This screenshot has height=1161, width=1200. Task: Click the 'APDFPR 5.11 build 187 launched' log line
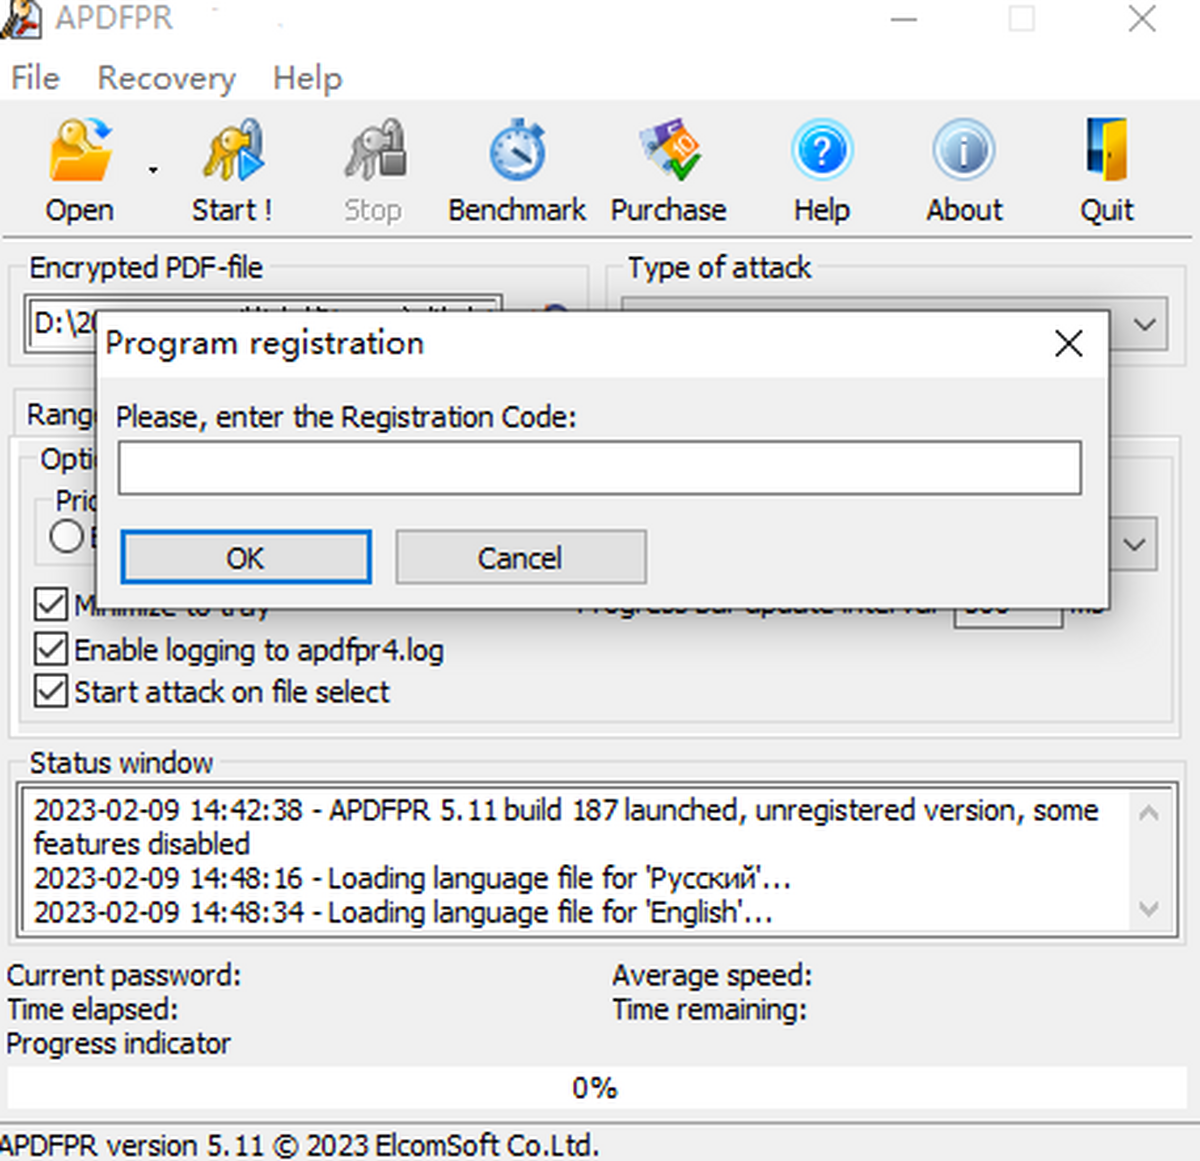(x=566, y=826)
